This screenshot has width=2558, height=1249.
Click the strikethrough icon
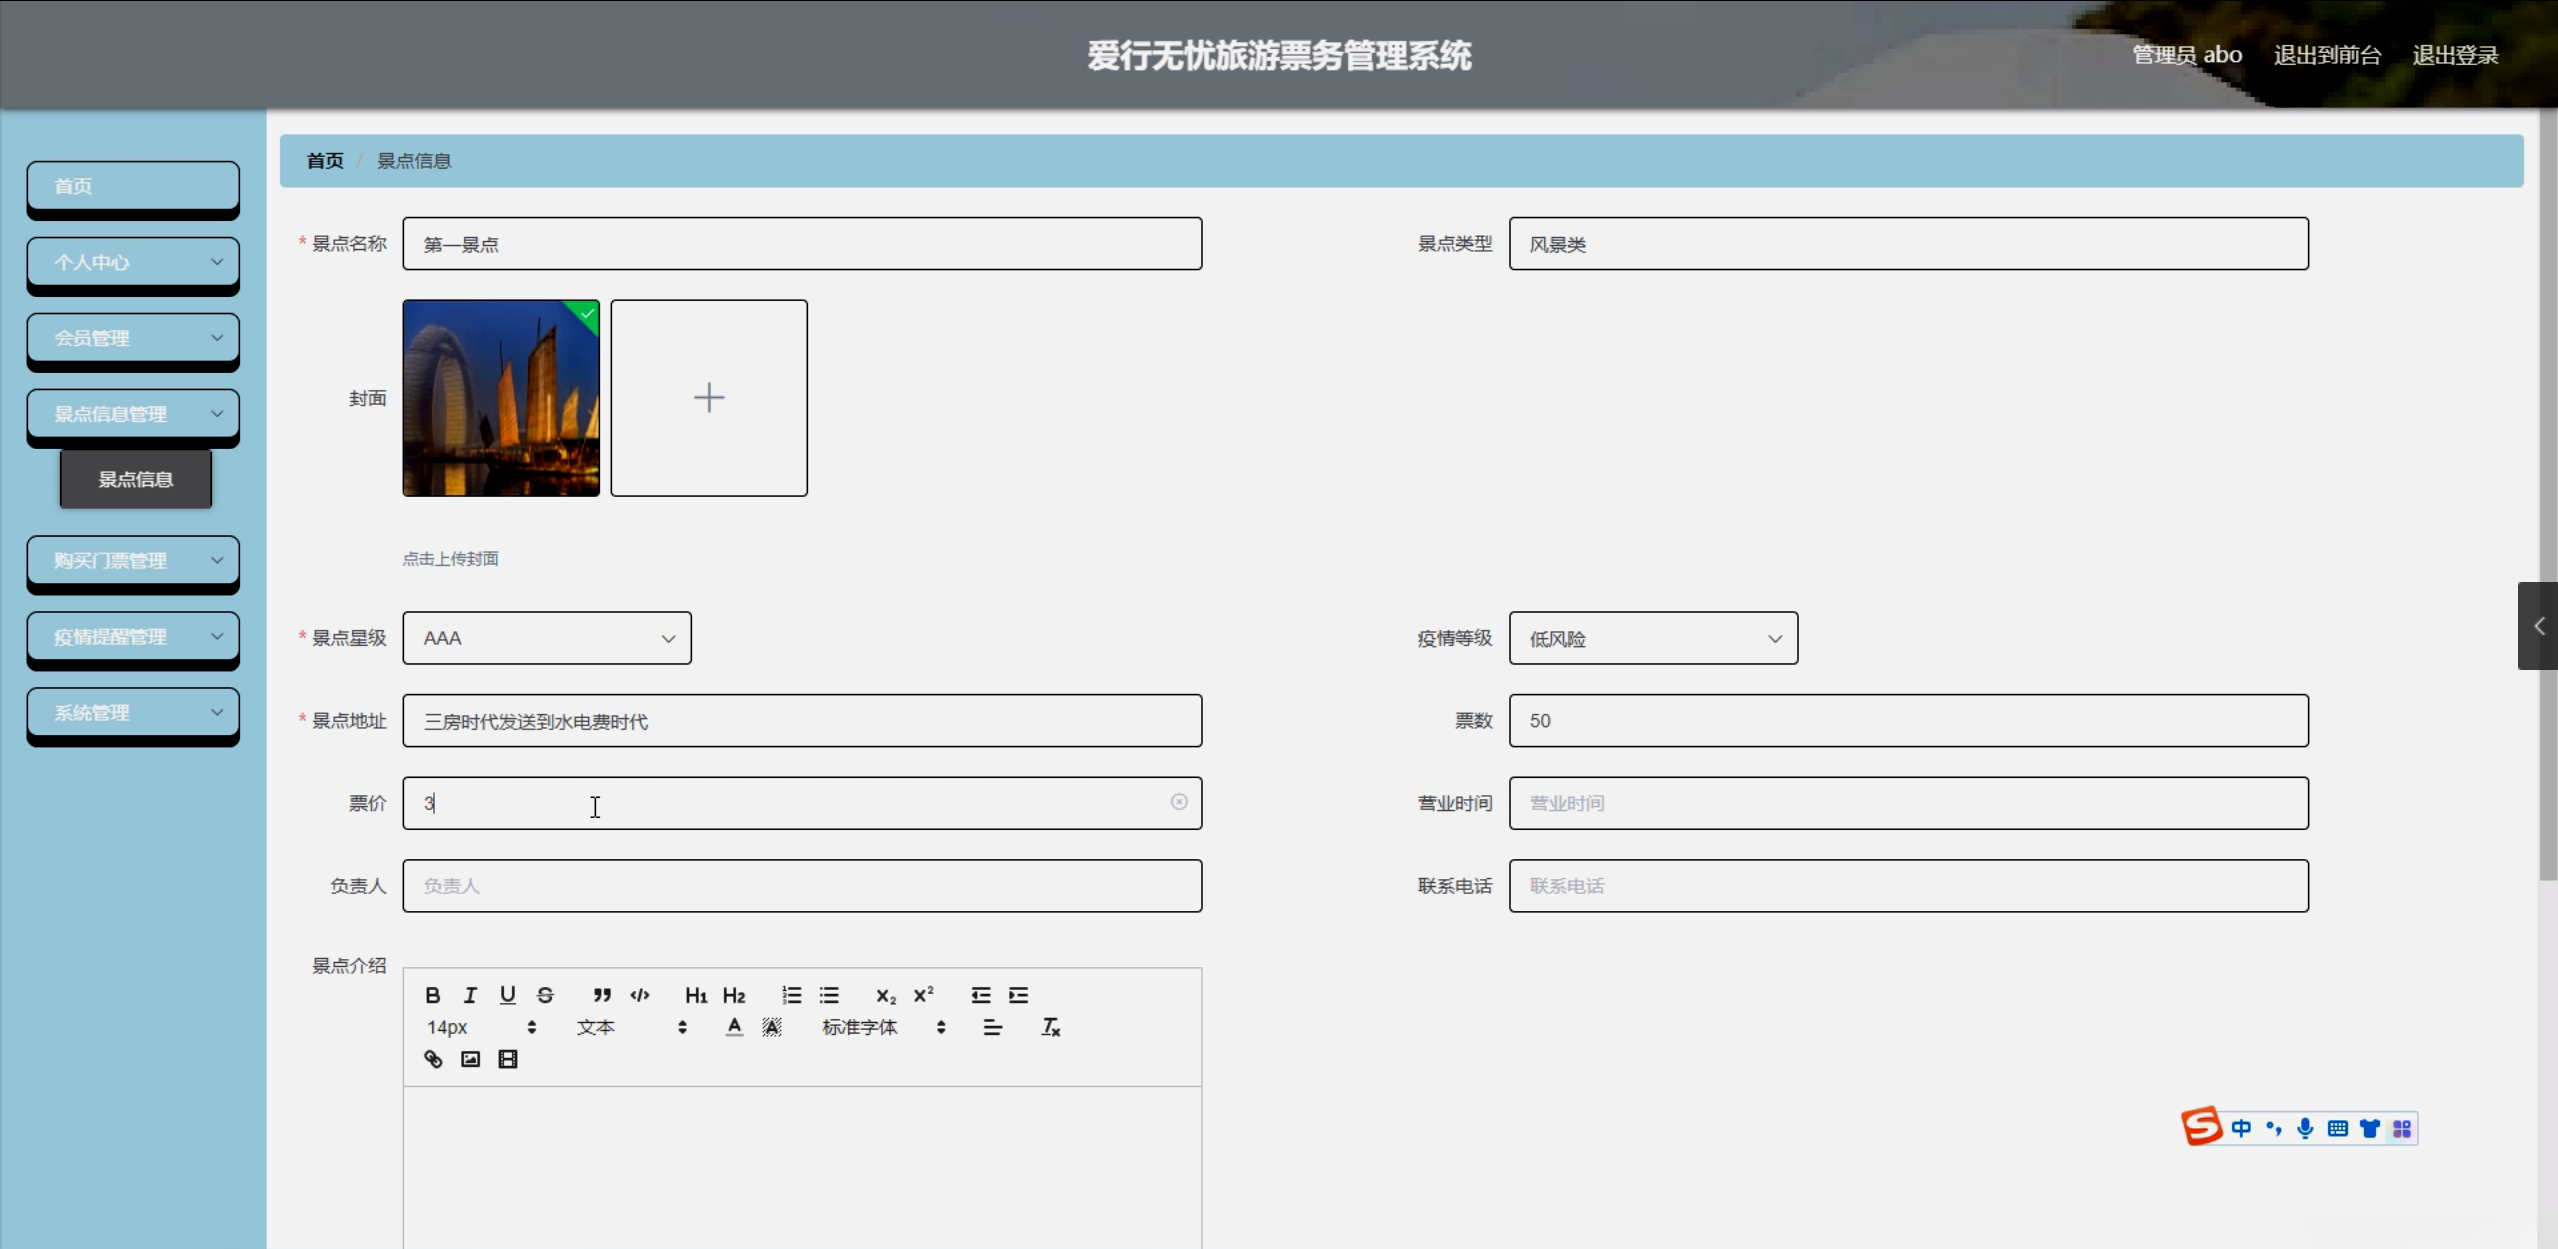pyautogui.click(x=545, y=995)
